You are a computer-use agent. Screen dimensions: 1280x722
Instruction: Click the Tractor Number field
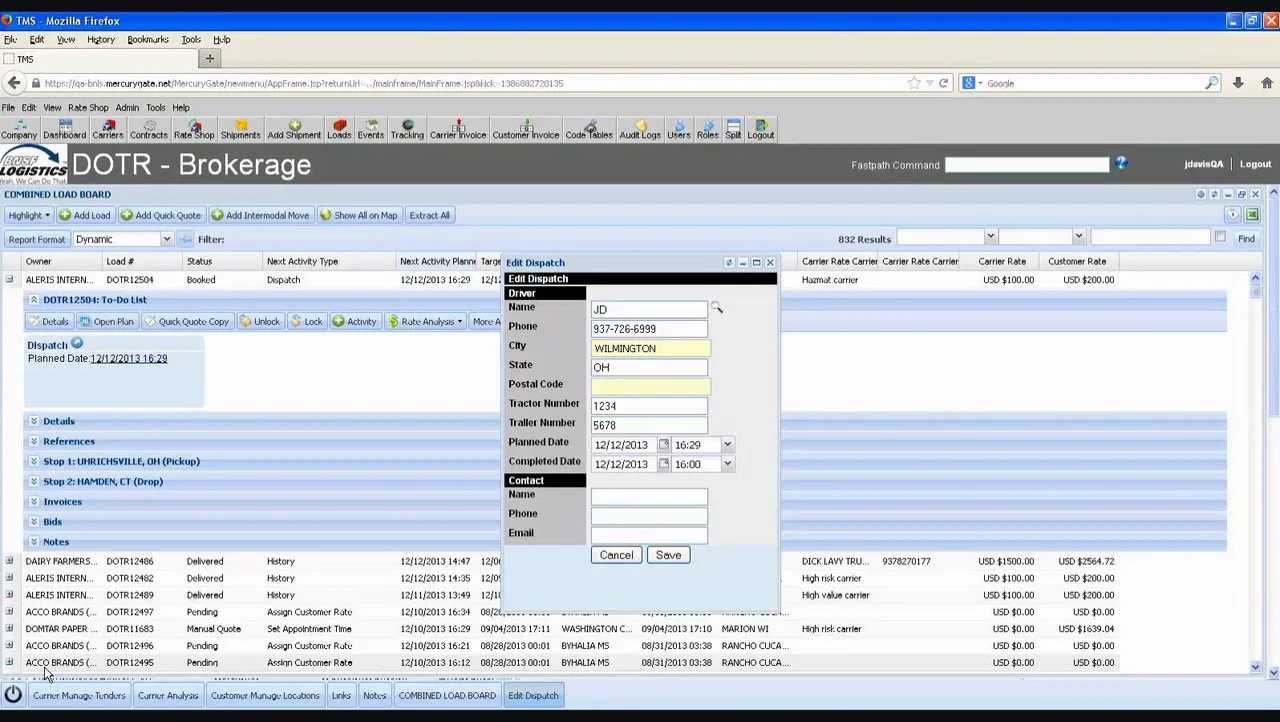tap(649, 406)
